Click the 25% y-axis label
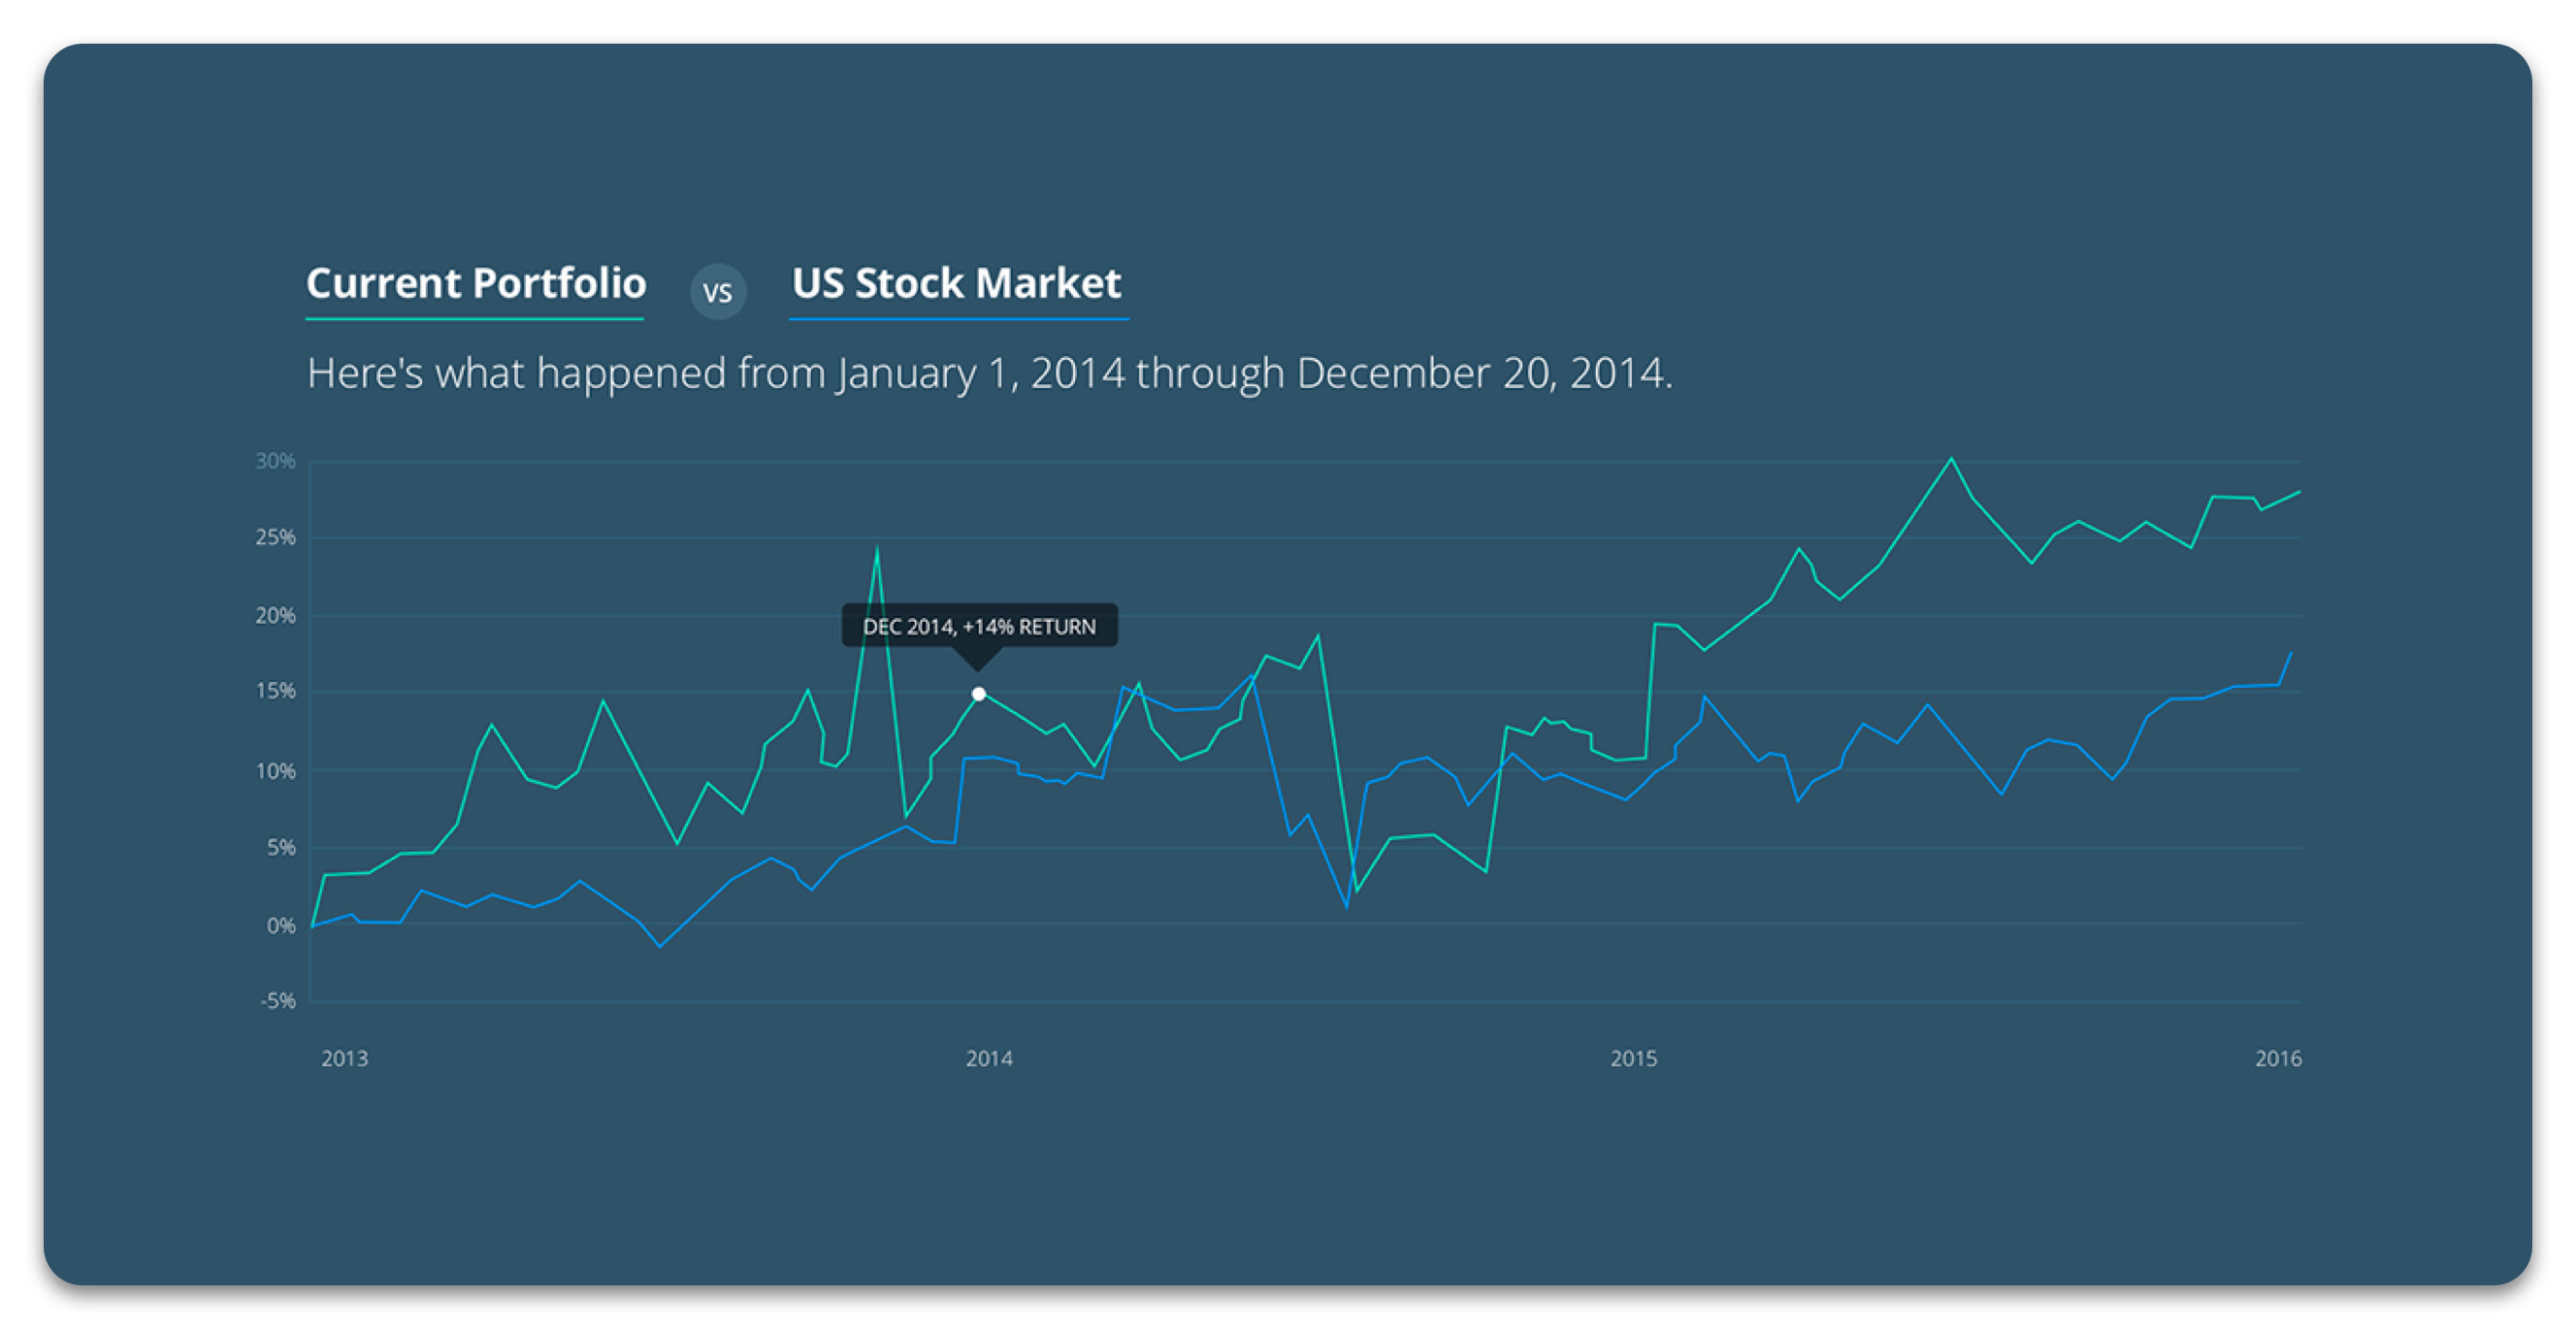Image resolution: width=2576 pixels, height=1329 pixels. pos(275,538)
